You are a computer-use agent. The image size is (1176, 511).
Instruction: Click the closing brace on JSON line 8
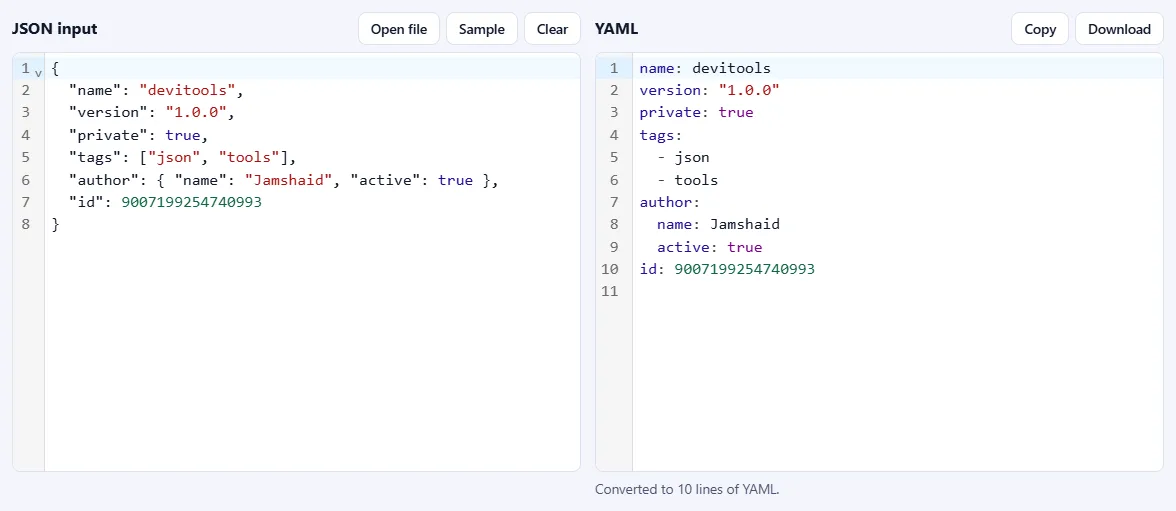56,224
